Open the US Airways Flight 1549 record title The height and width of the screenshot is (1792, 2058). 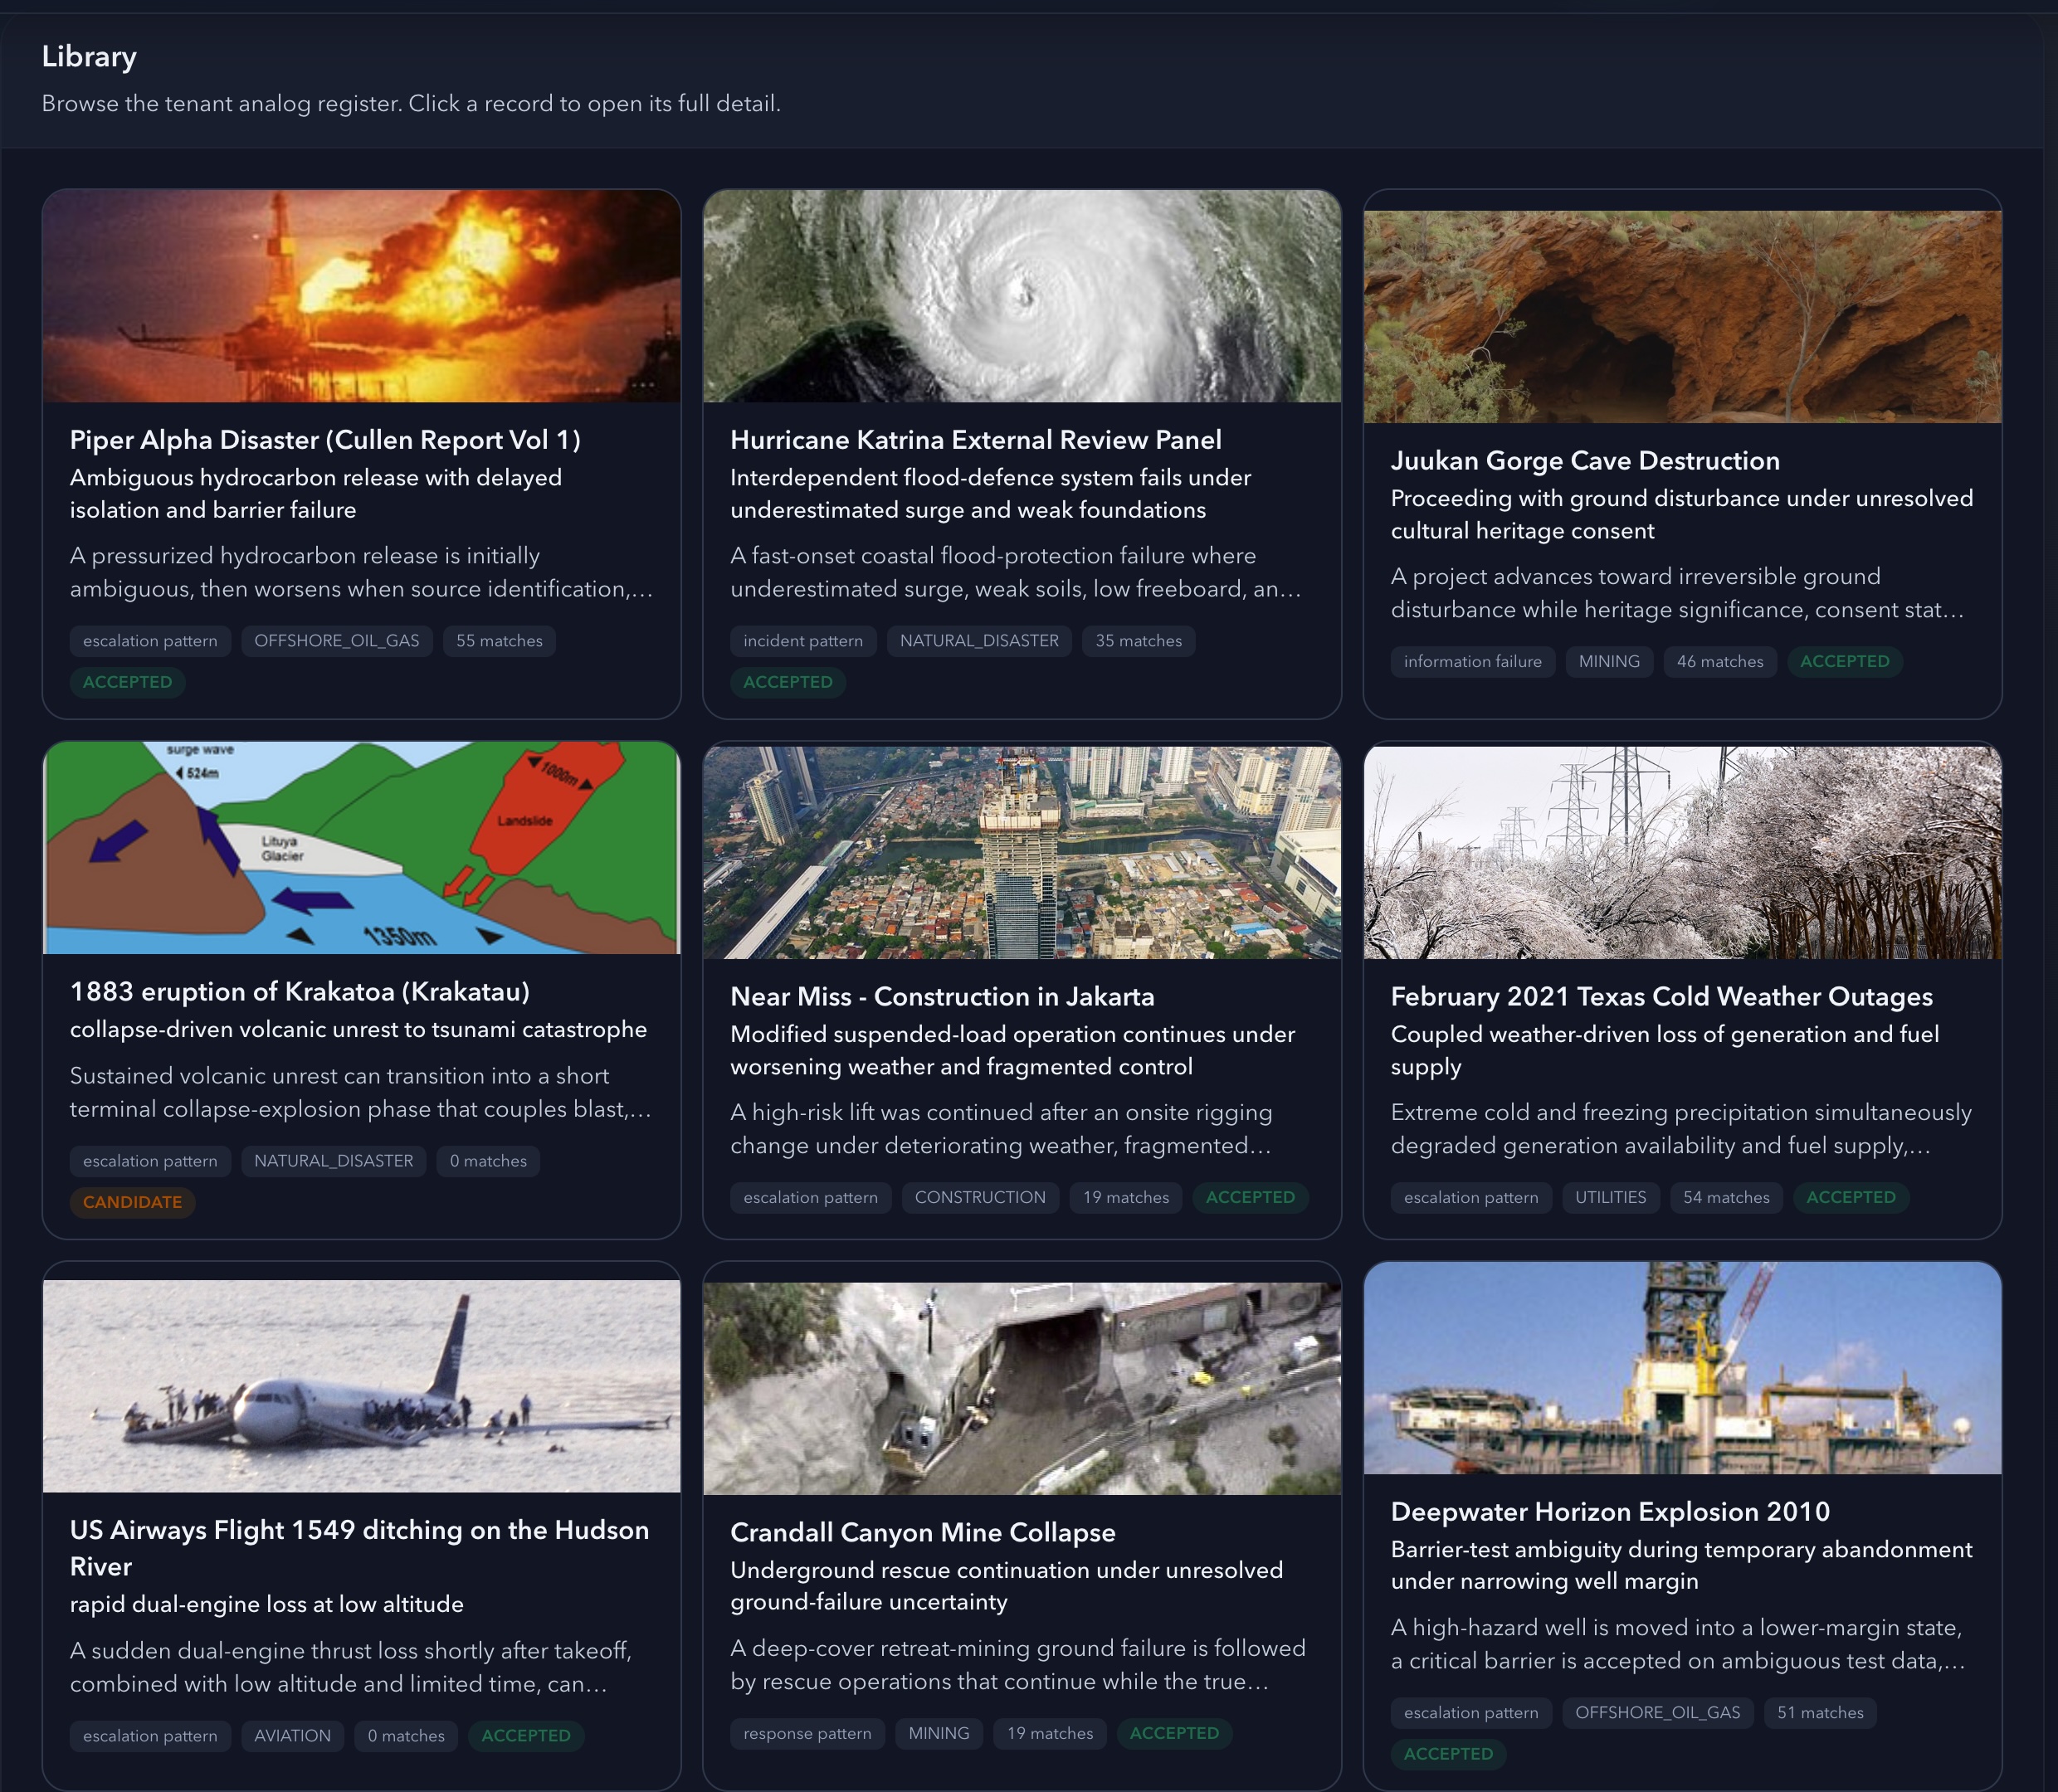pos(360,1548)
